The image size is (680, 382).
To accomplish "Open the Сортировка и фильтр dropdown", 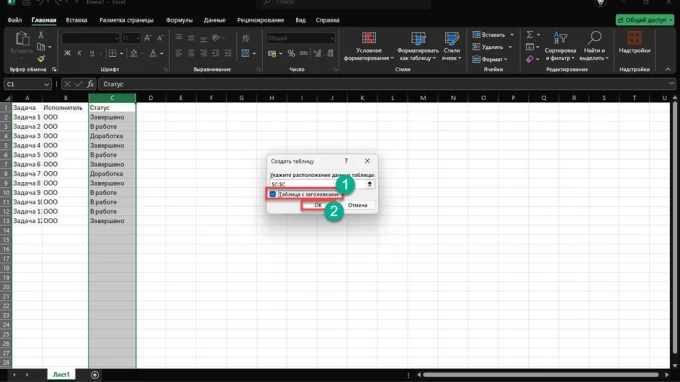I will (560, 46).
